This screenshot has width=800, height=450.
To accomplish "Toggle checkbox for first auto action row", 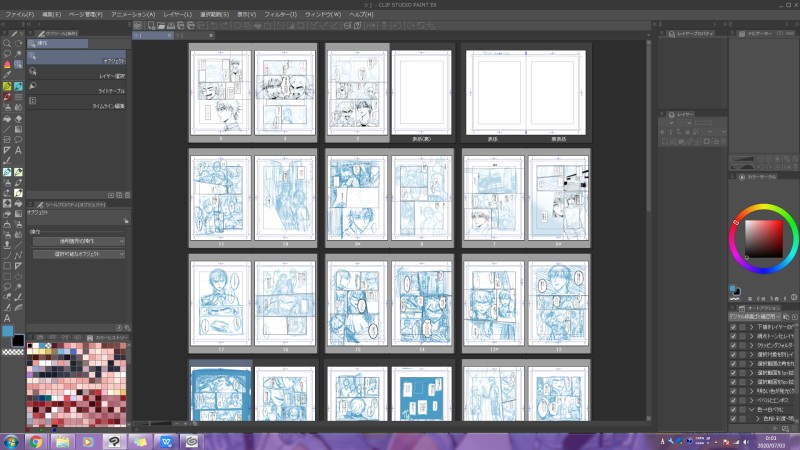I will (x=733, y=327).
